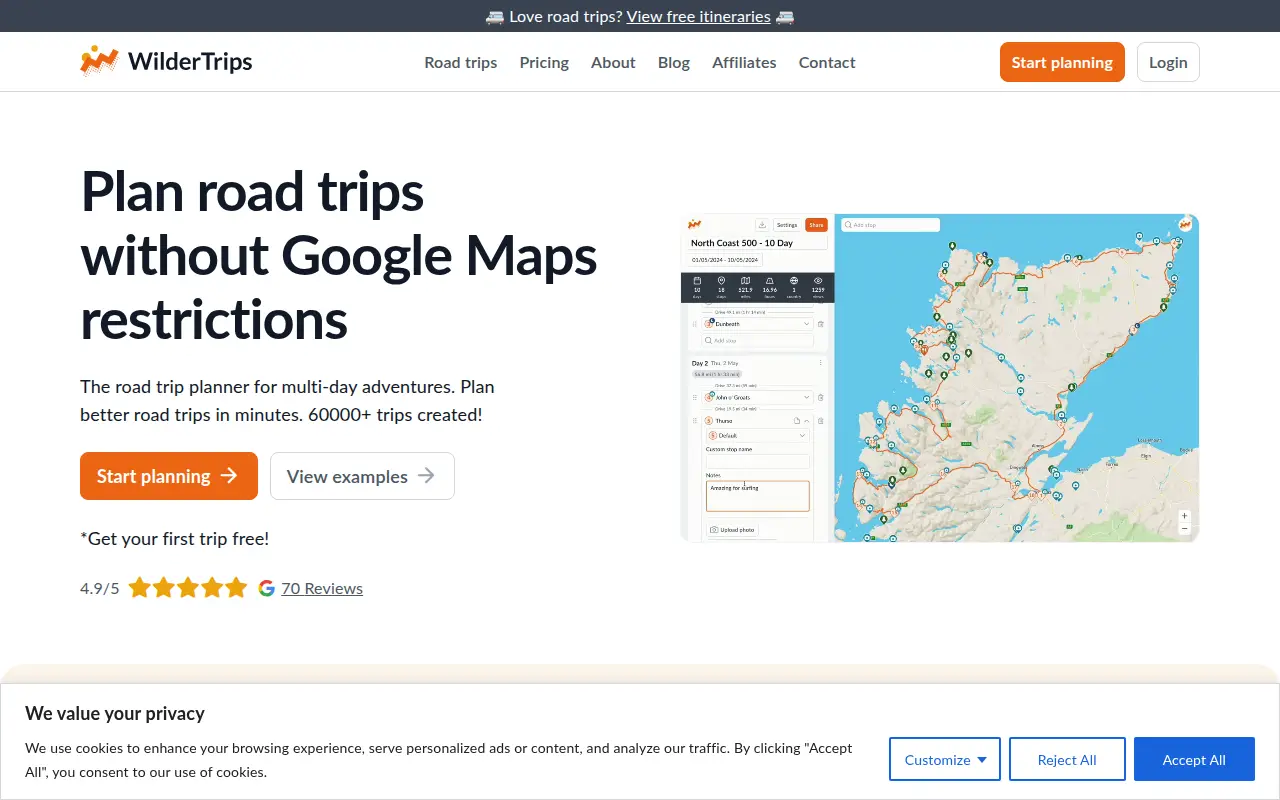
Task: Click the WilderTrips logo icon
Action: pyautogui.click(x=99, y=62)
